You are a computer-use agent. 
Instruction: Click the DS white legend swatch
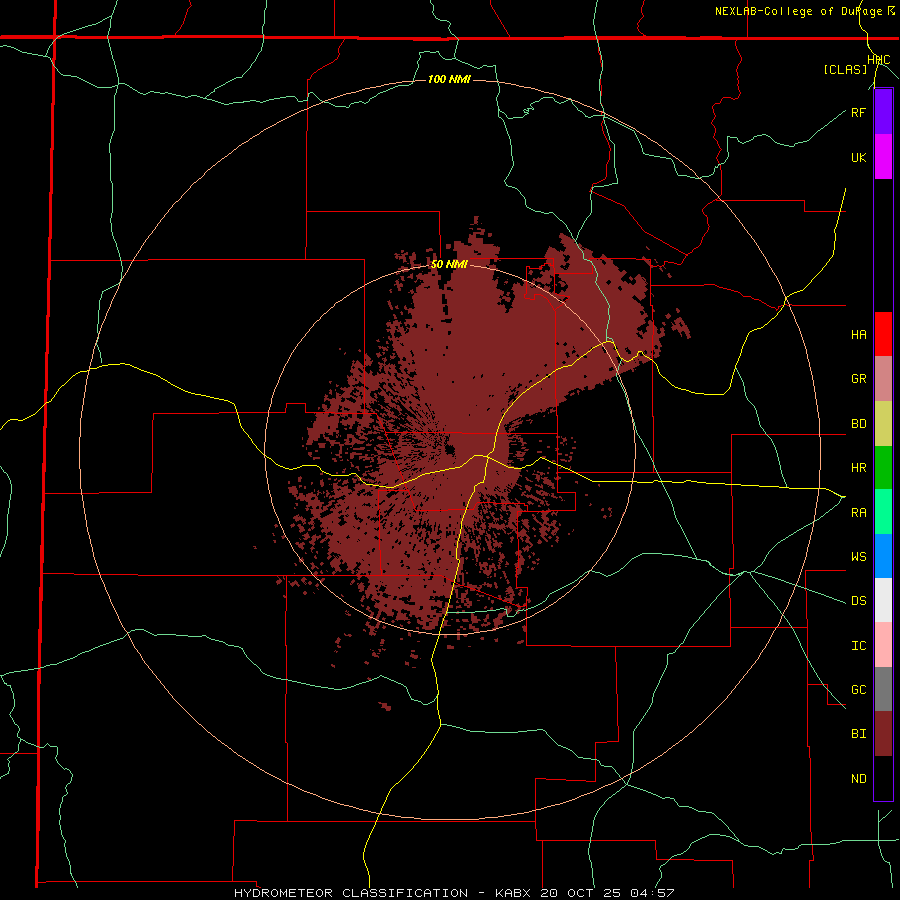883,600
